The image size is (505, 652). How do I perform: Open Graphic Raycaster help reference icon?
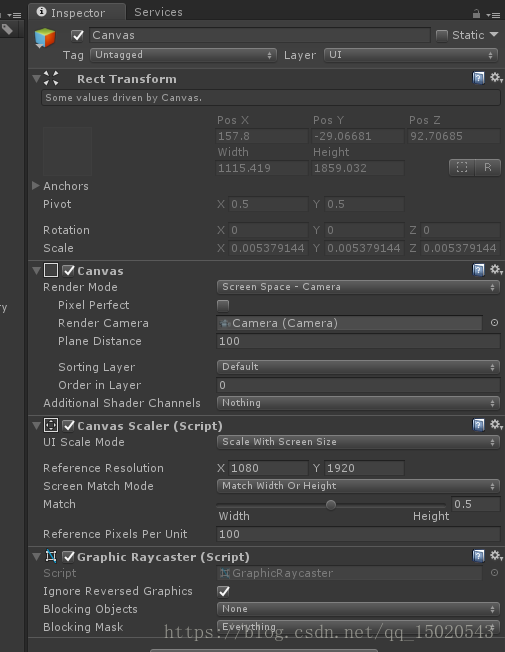point(478,556)
